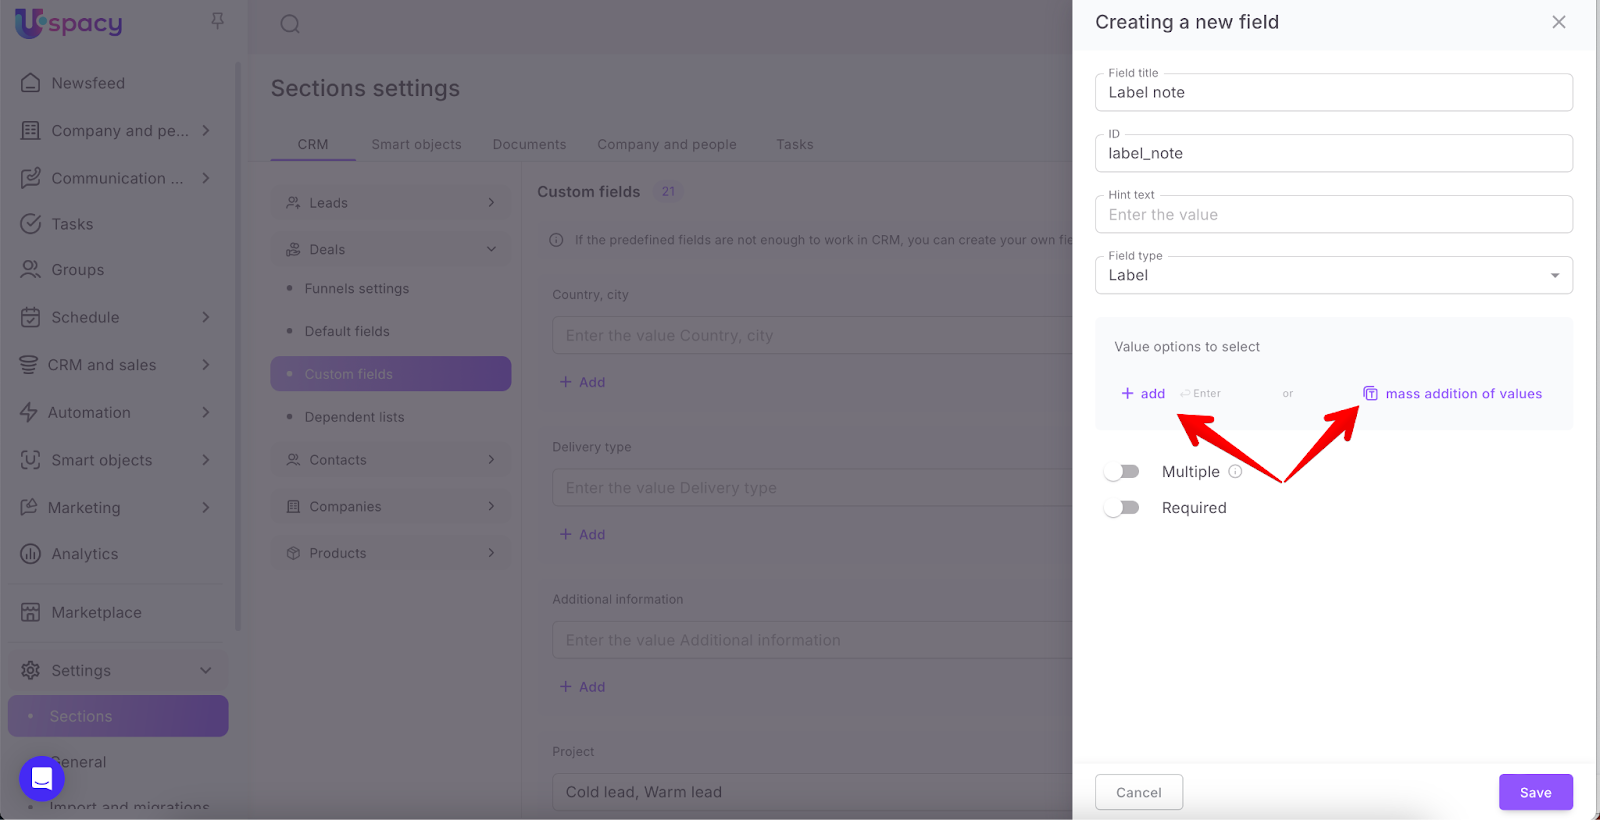The width and height of the screenshot is (1600, 820).
Task: Click mass addition of values link
Action: (1462, 394)
